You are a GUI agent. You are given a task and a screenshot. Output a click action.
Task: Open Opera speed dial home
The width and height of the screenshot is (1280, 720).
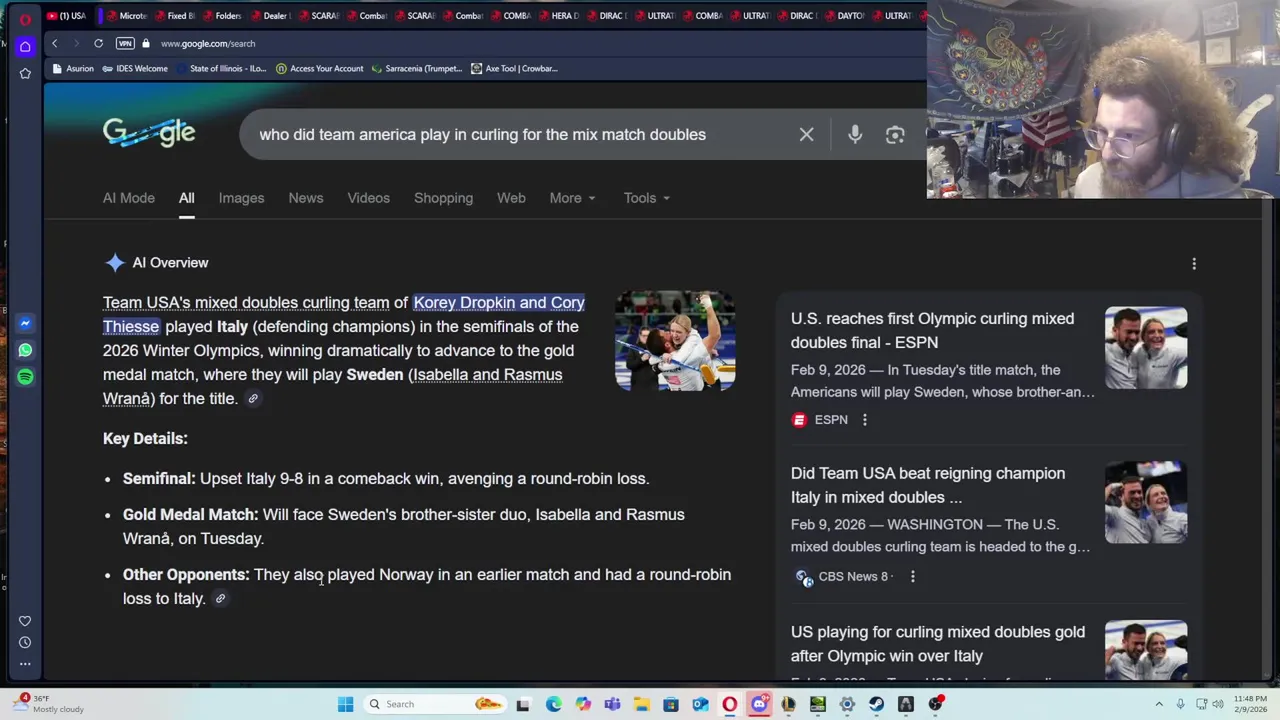[25, 46]
